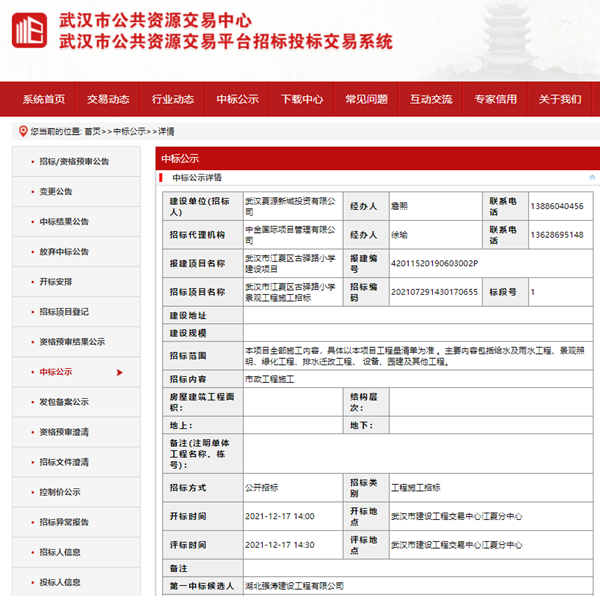The image size is (600, 596).
Task: Select the highlighted 中标公示 sidebar item
Action: 77,372
